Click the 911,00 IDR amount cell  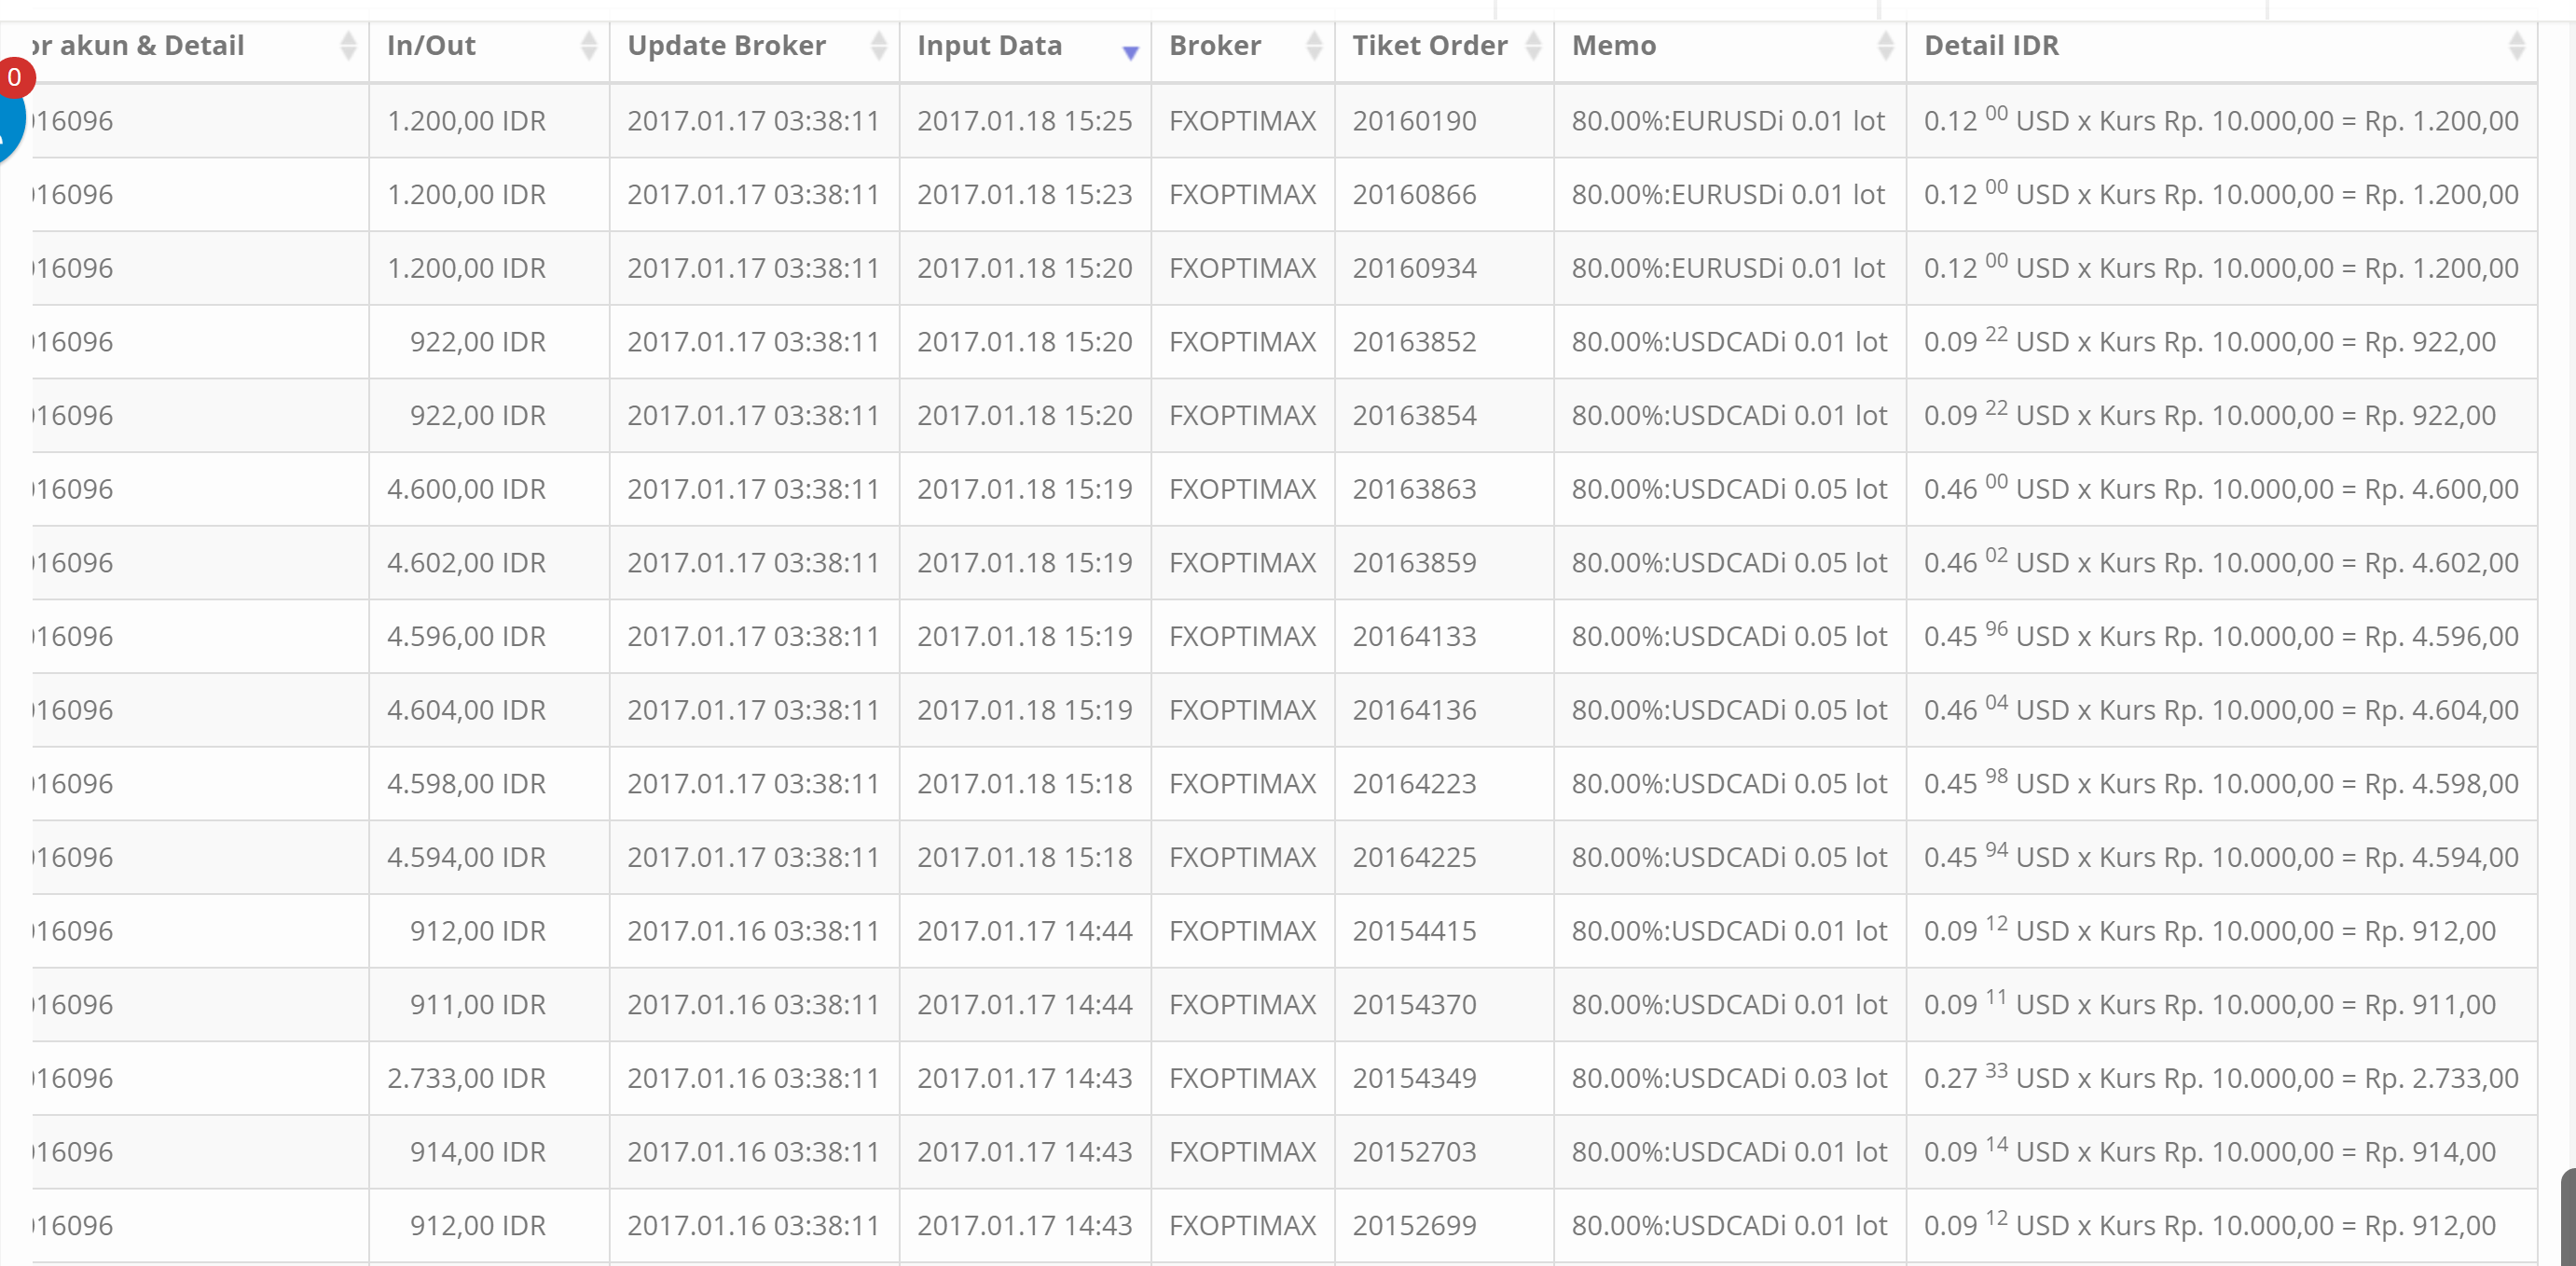click(x=490, y=1005)
